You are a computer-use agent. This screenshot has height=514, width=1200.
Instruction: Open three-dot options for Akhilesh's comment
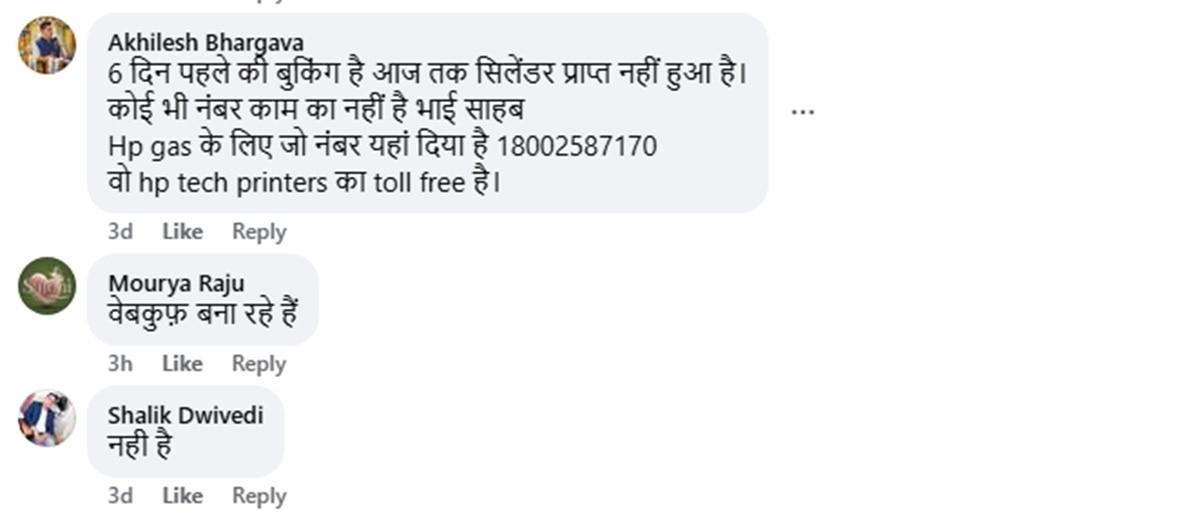[x=802, y=112]
